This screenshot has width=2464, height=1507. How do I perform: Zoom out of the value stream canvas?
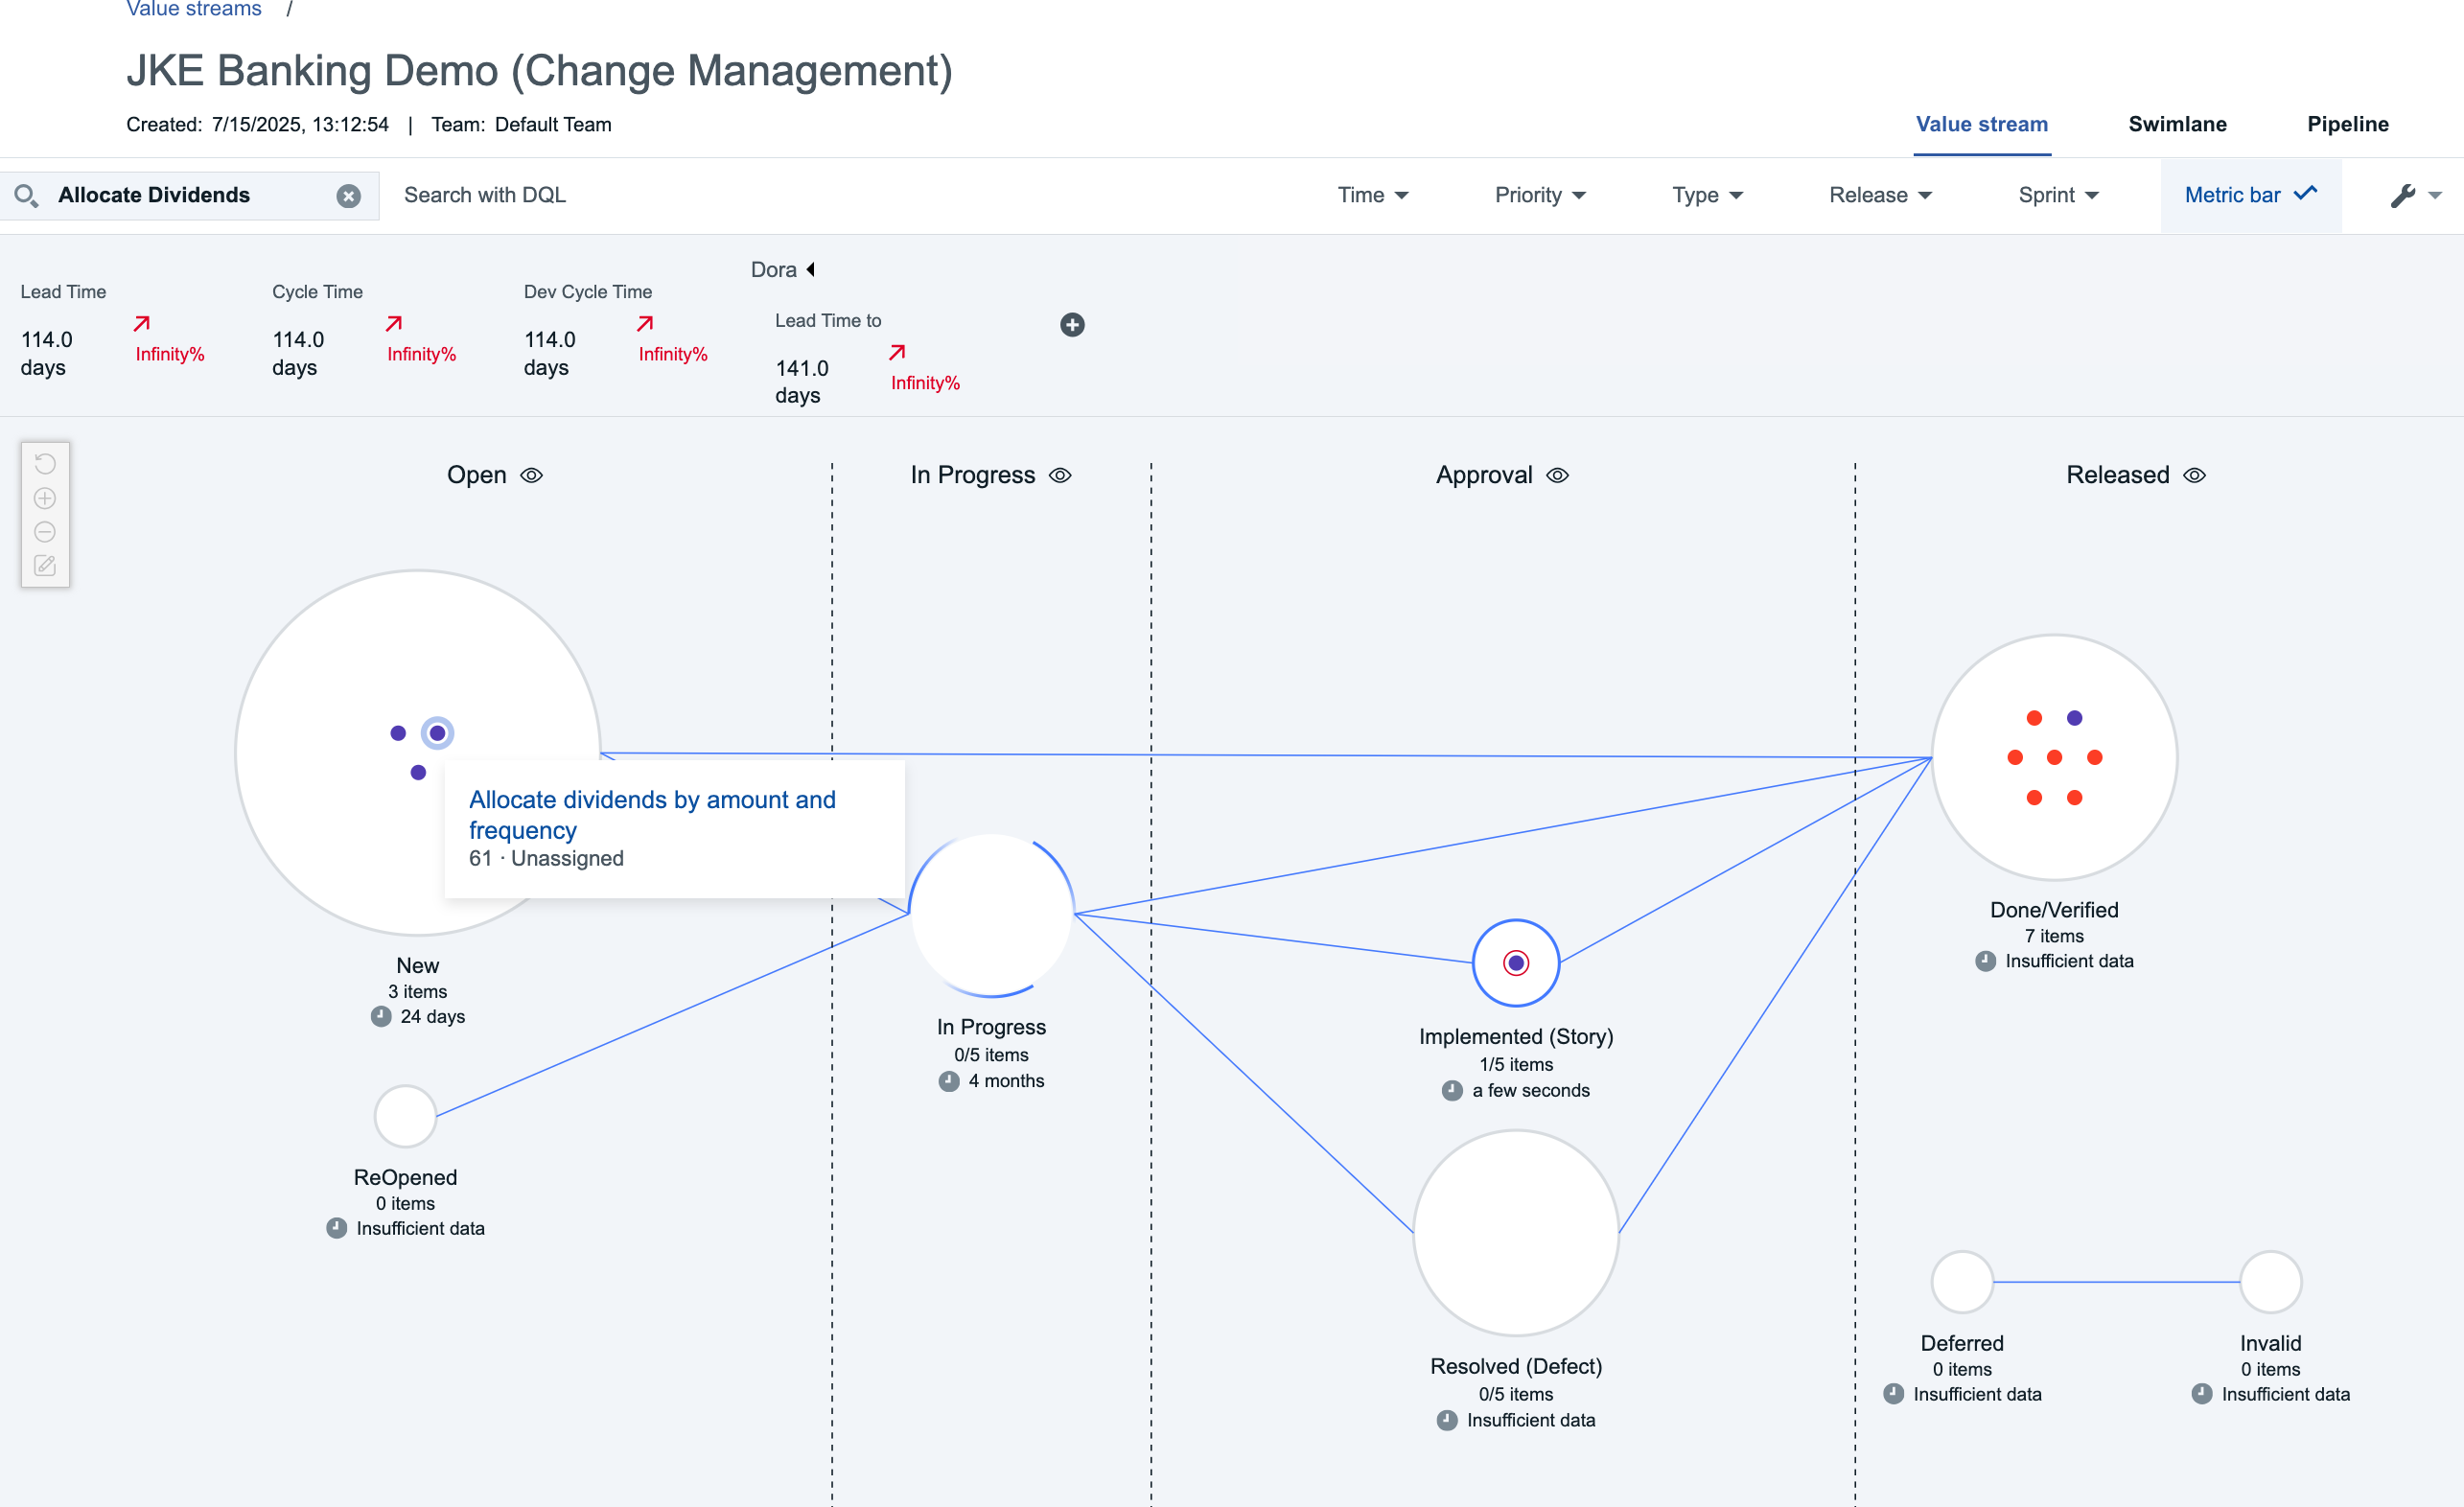click(45, 532)
